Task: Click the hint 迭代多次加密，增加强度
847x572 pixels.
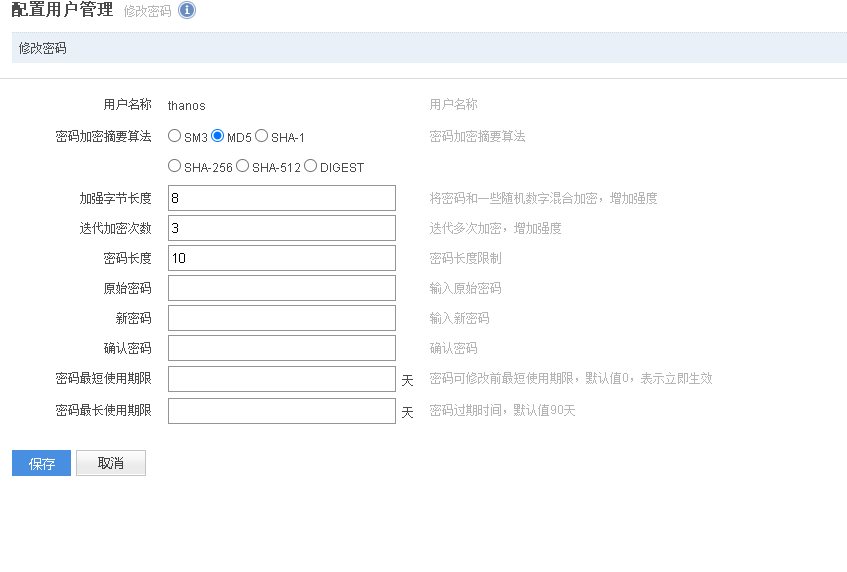Action: 495,228
